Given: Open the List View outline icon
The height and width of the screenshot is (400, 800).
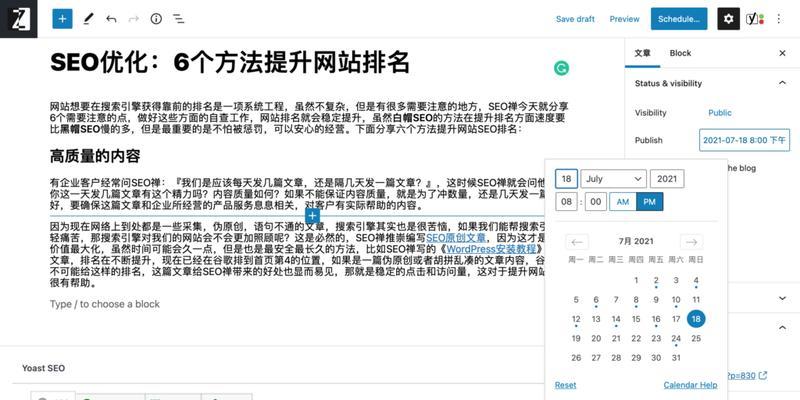Looking at the screenshot, I should [178, 18].
